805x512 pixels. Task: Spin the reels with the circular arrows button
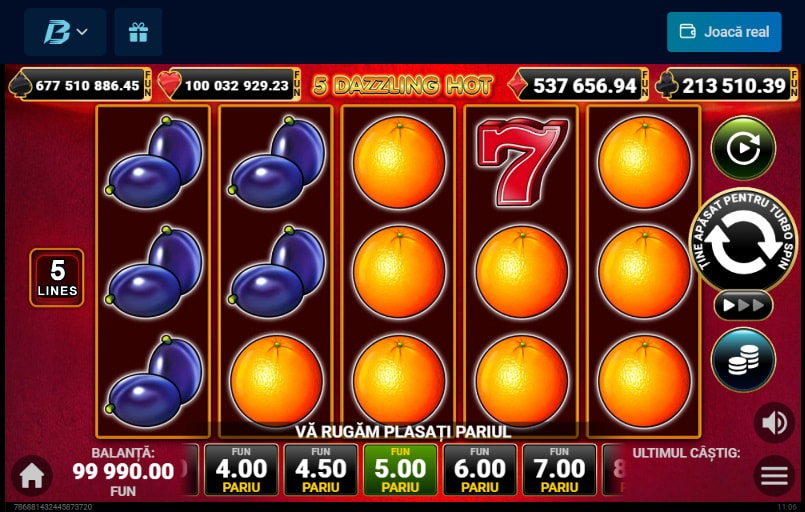743,241
